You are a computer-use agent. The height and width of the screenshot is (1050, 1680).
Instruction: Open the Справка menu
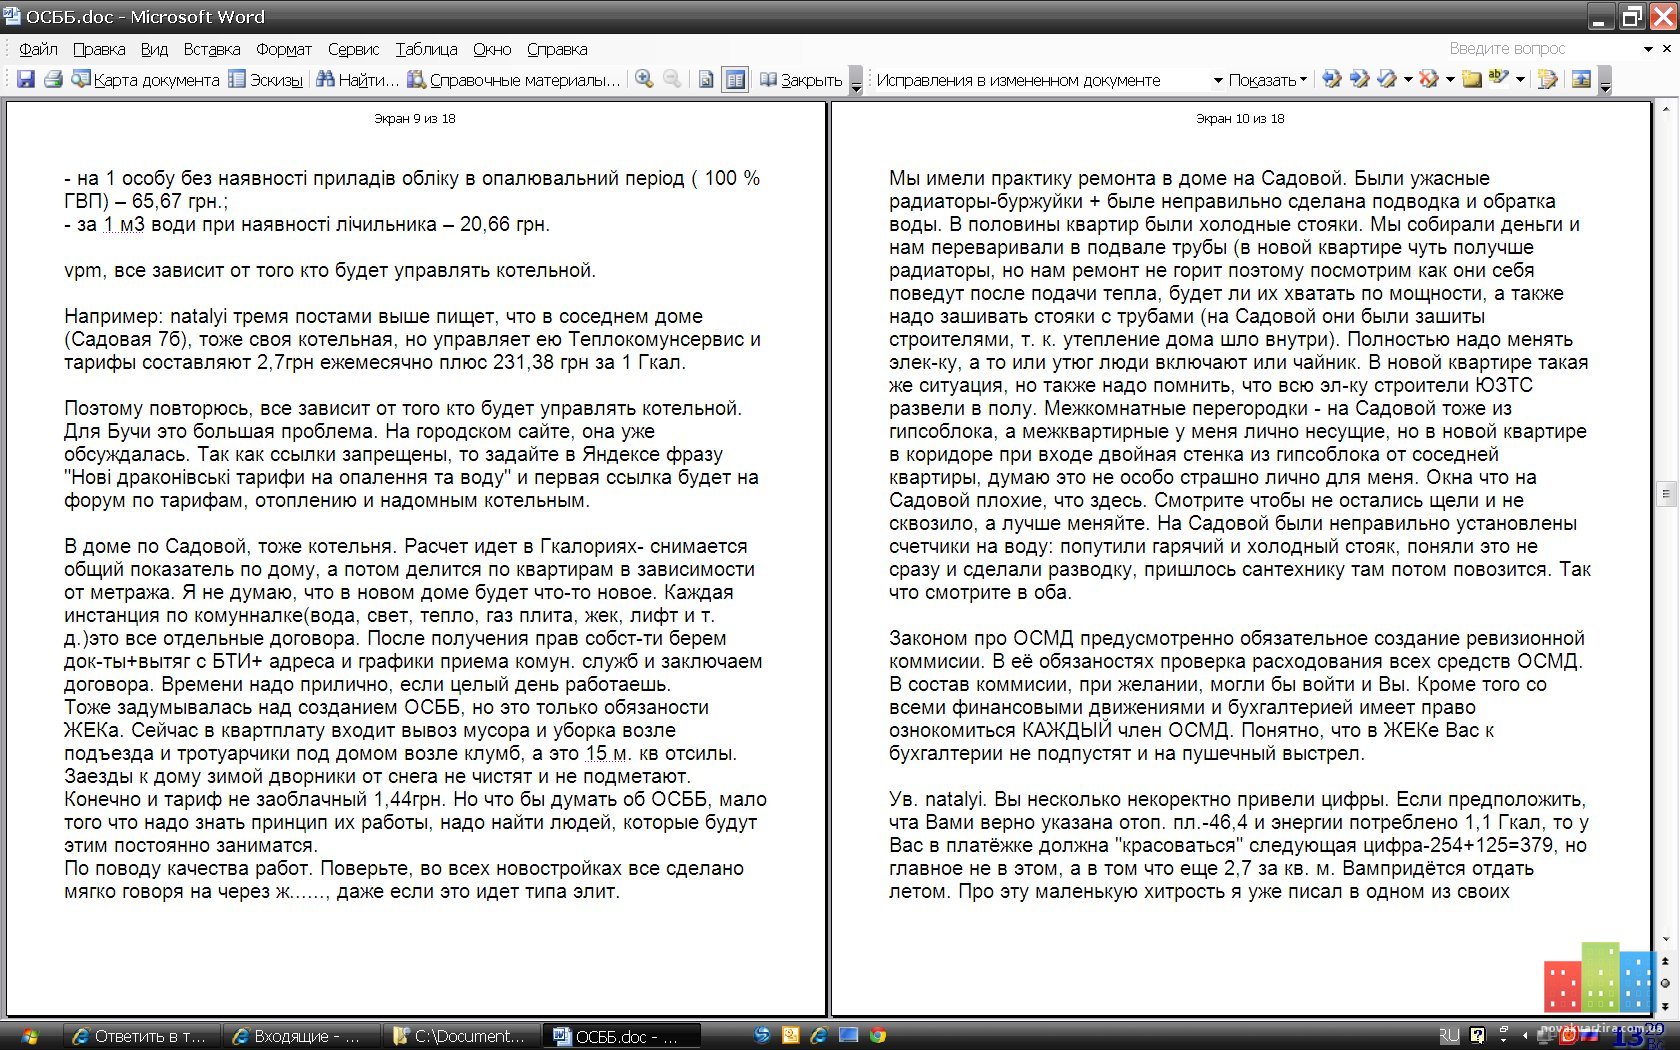pyautogui.click(x=557, y=49)
